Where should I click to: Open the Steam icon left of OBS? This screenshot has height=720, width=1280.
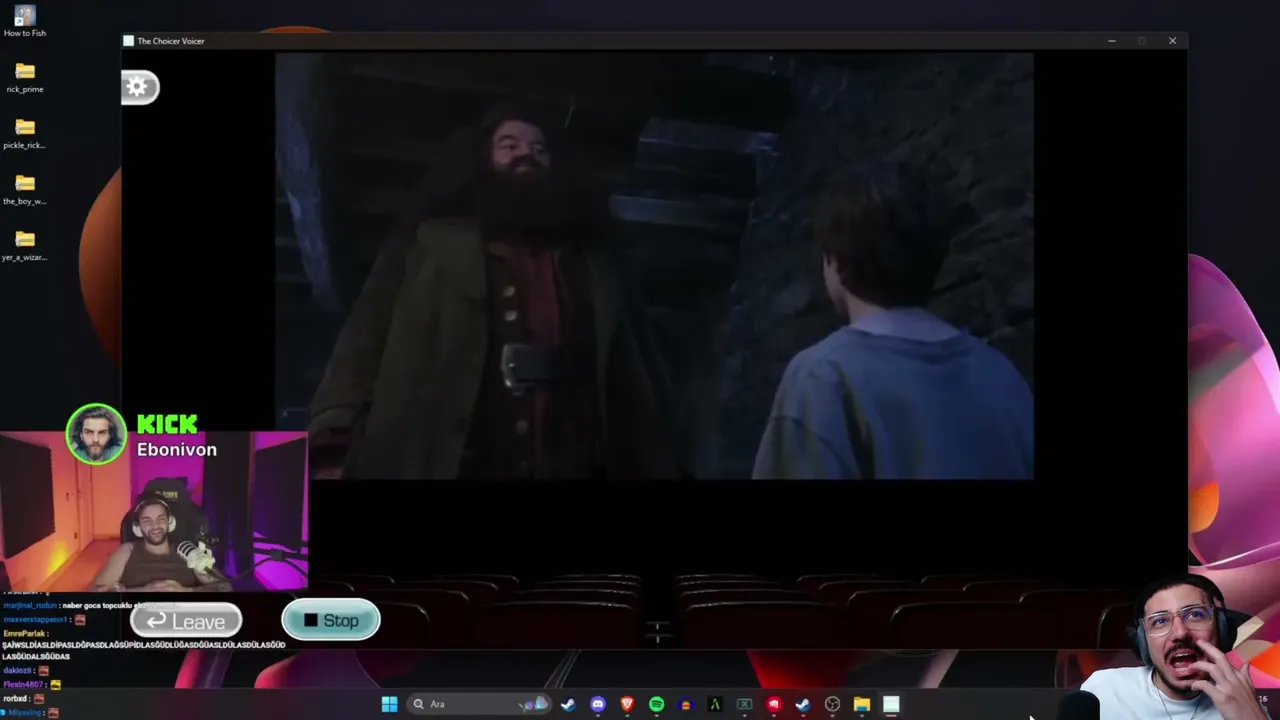click(x=802, y=704)
